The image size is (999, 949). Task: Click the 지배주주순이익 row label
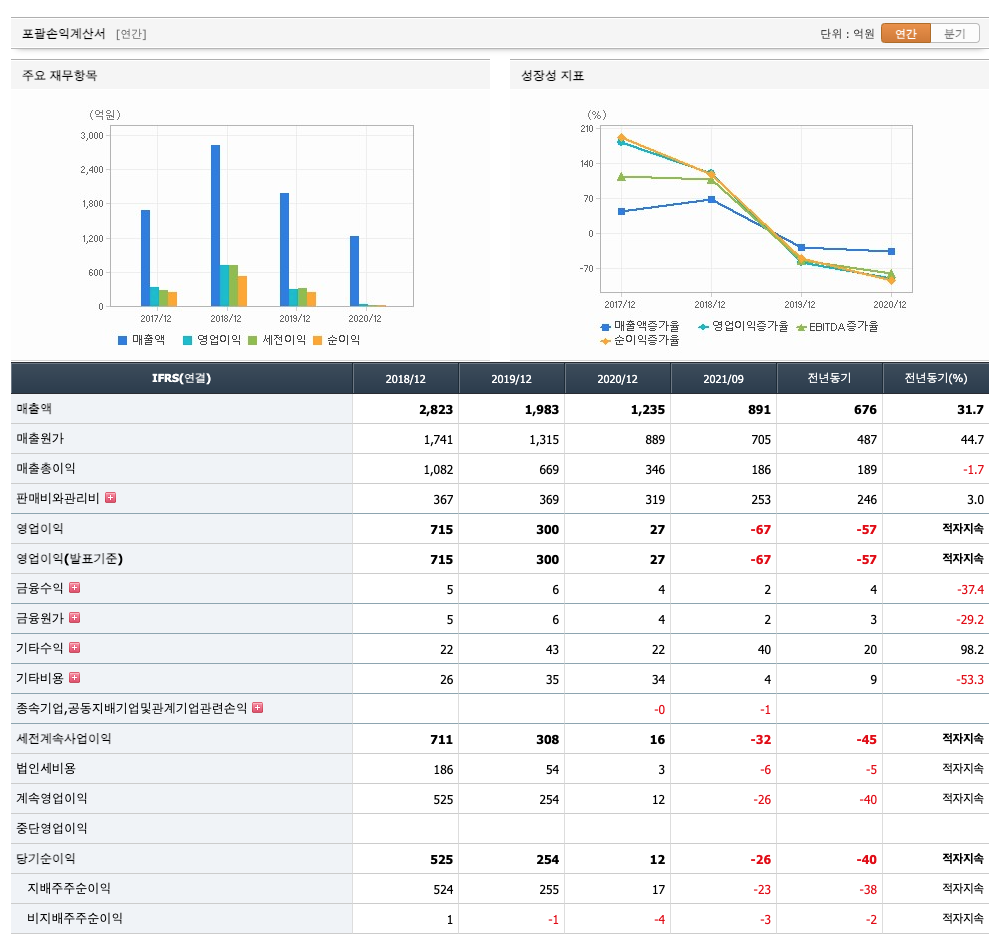tap(69, 888)
